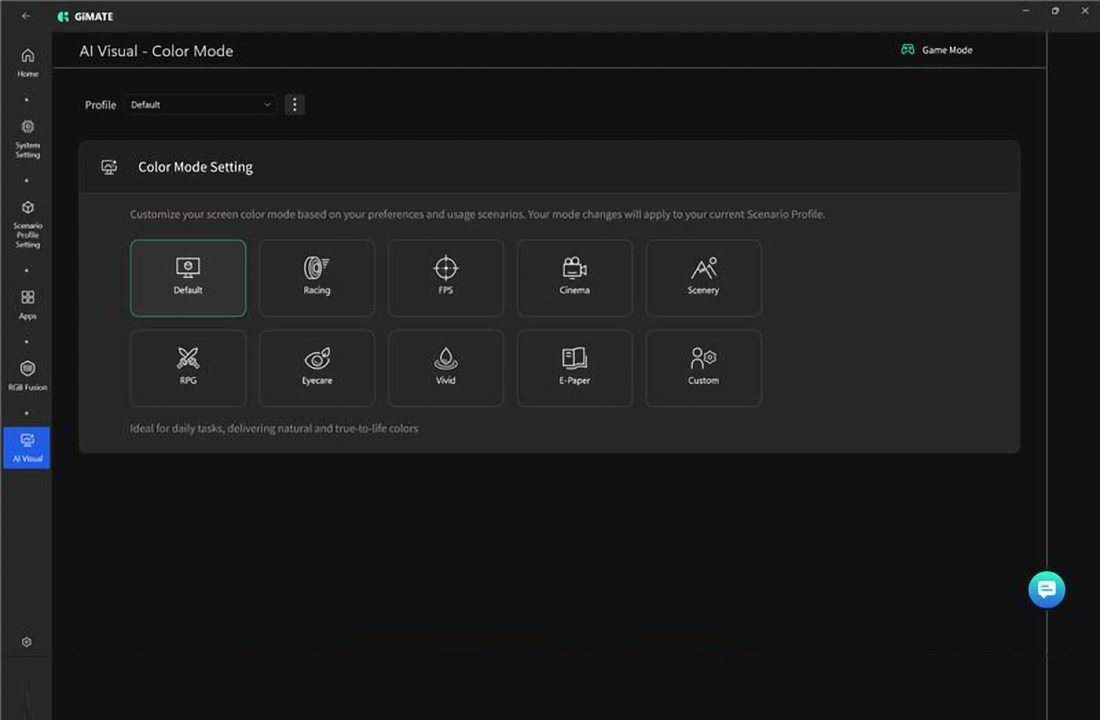
Task: Select the Custom color mode
Action: pos(704,368)
